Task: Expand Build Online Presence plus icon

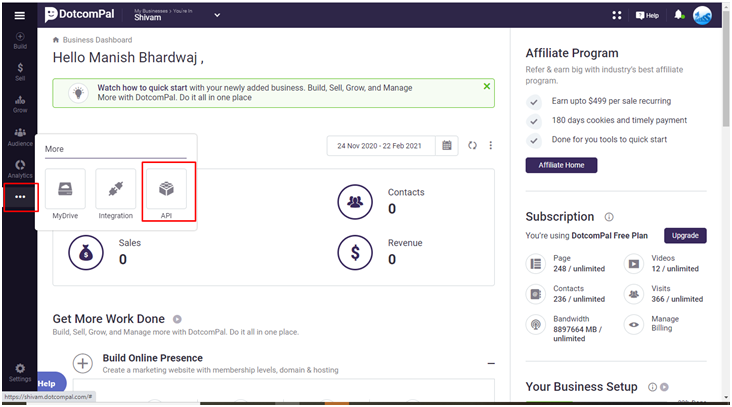Action: [83, 363]
